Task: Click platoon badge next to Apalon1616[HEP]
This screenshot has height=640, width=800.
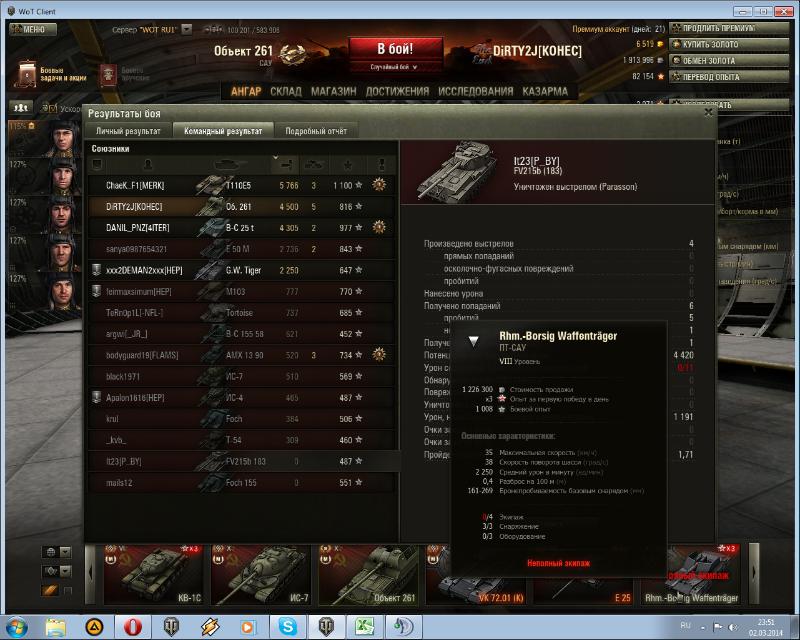Action: (96, 397)
